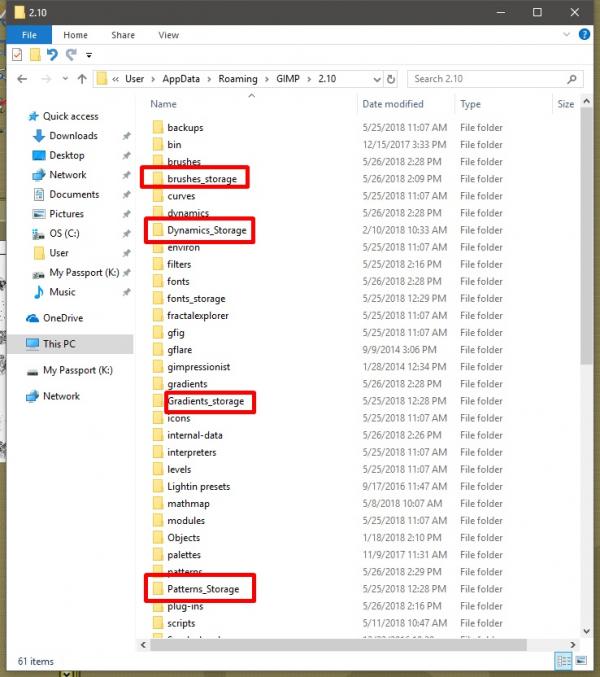Click the New folder icon in quick access toolbar
The width and height of the screenshot is (600, 677).
coord(35,55)
